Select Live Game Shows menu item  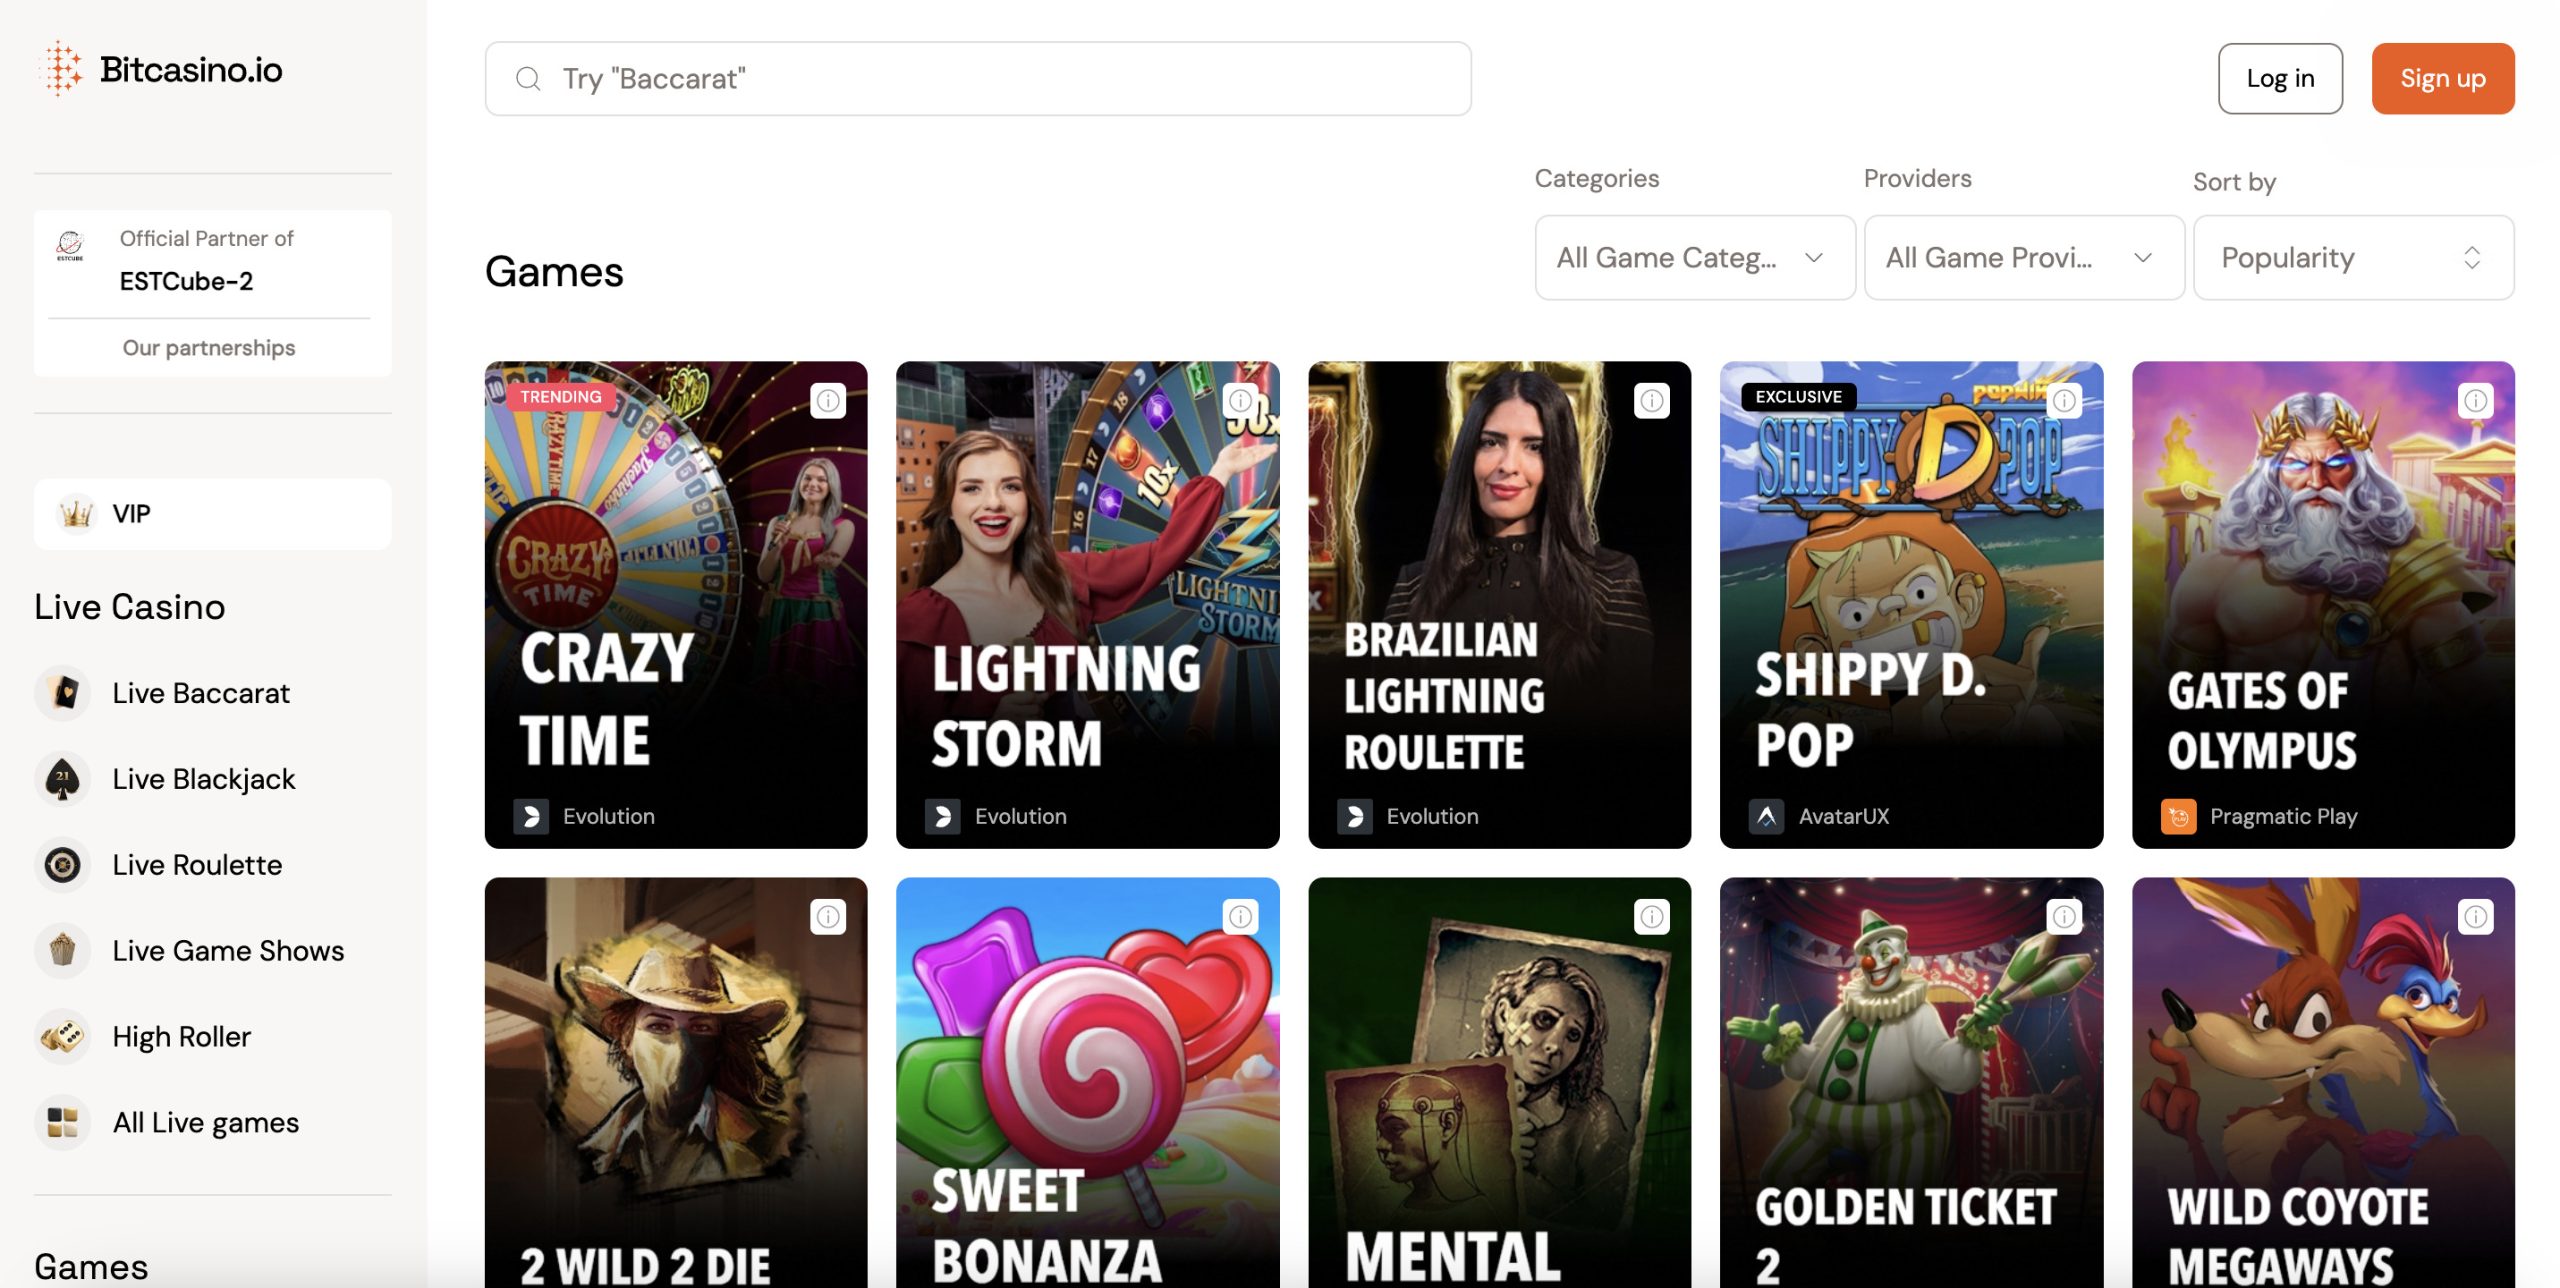(228, 951)
